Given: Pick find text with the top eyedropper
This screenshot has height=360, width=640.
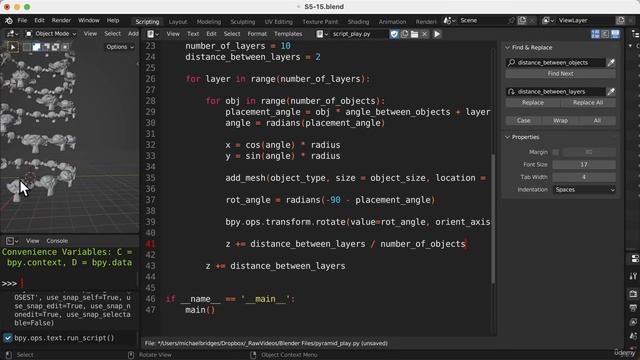Looking at the screenshot, I should pos(611,62).
